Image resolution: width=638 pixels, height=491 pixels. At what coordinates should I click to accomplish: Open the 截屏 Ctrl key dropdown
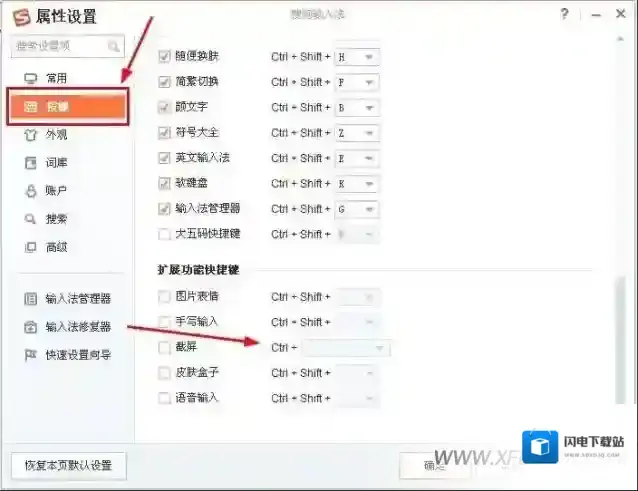pos(346,348)
